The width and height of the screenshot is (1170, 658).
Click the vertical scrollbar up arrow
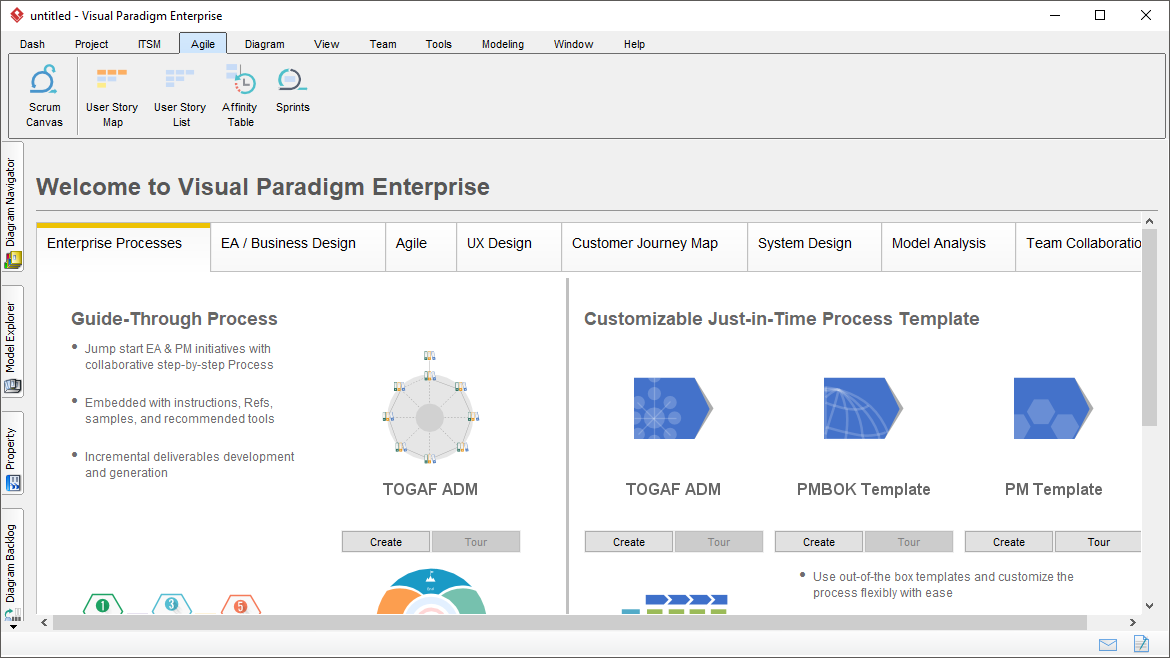pyautogui.click(x=1149, y=222)
